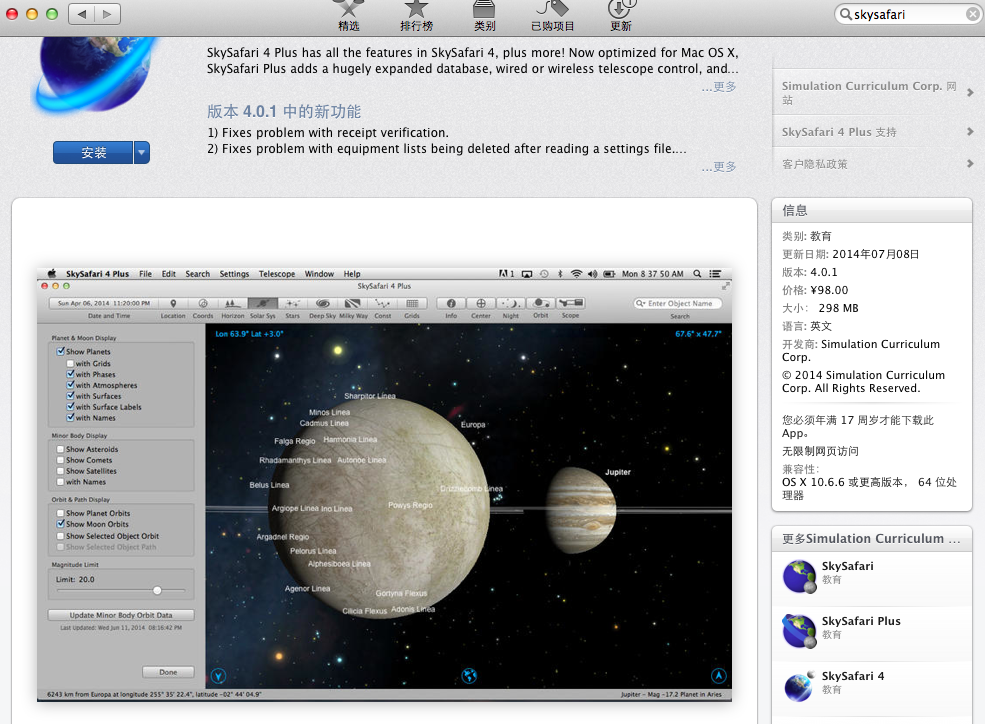Enable the Show Comets checkbox

[x=60, y=460]
